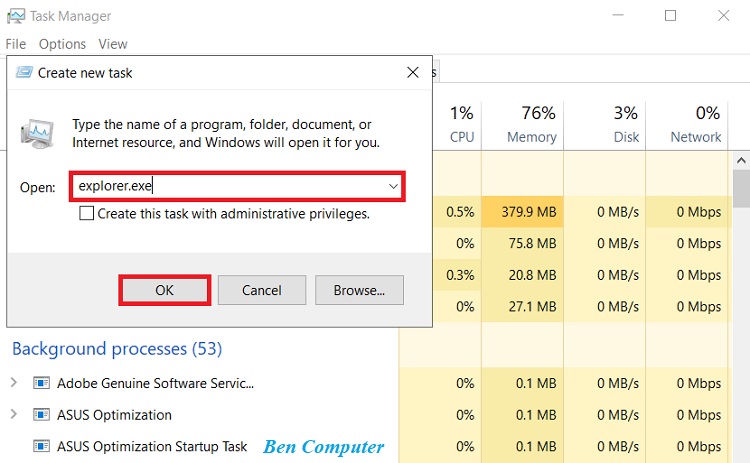Click the ASUS Optimization Startup Task icon
Viewport: 750px width, 463px height.
point(41,447)
